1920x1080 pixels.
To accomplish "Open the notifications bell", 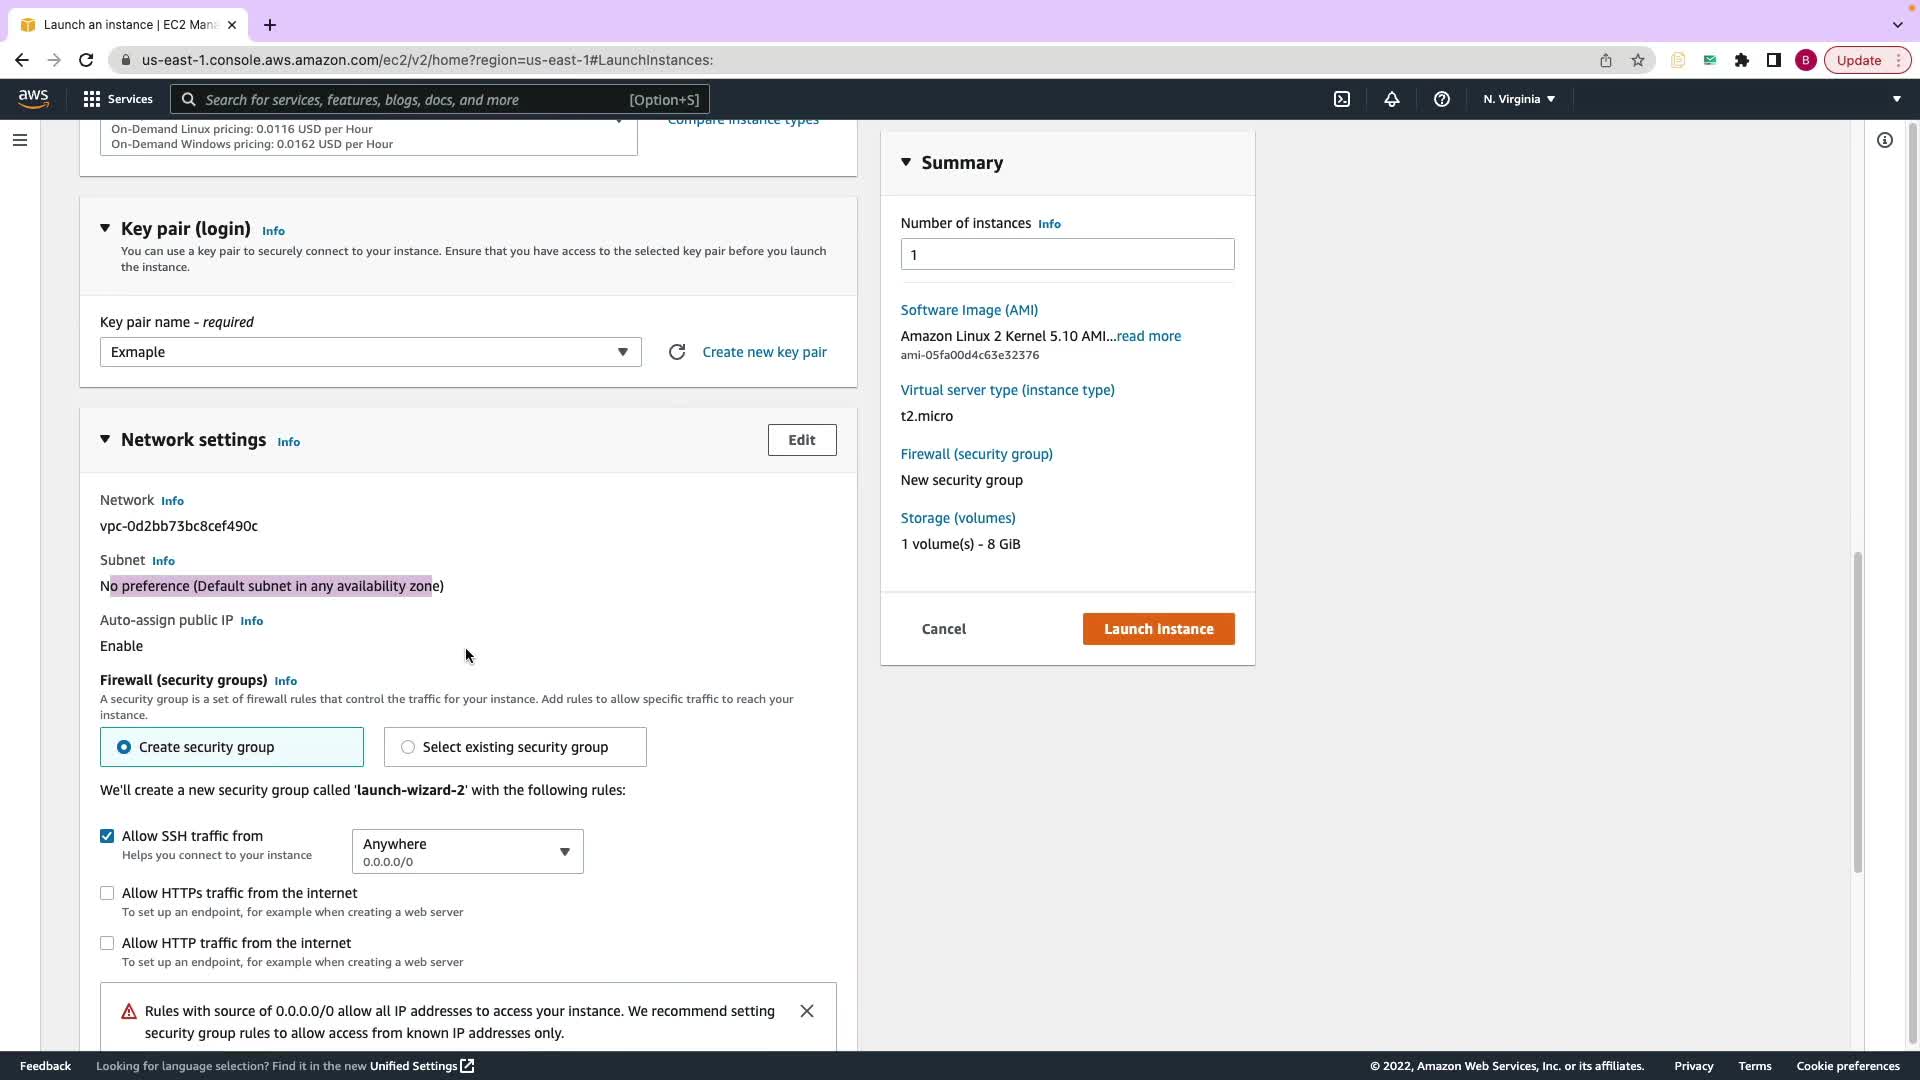I will point(1391,99).
